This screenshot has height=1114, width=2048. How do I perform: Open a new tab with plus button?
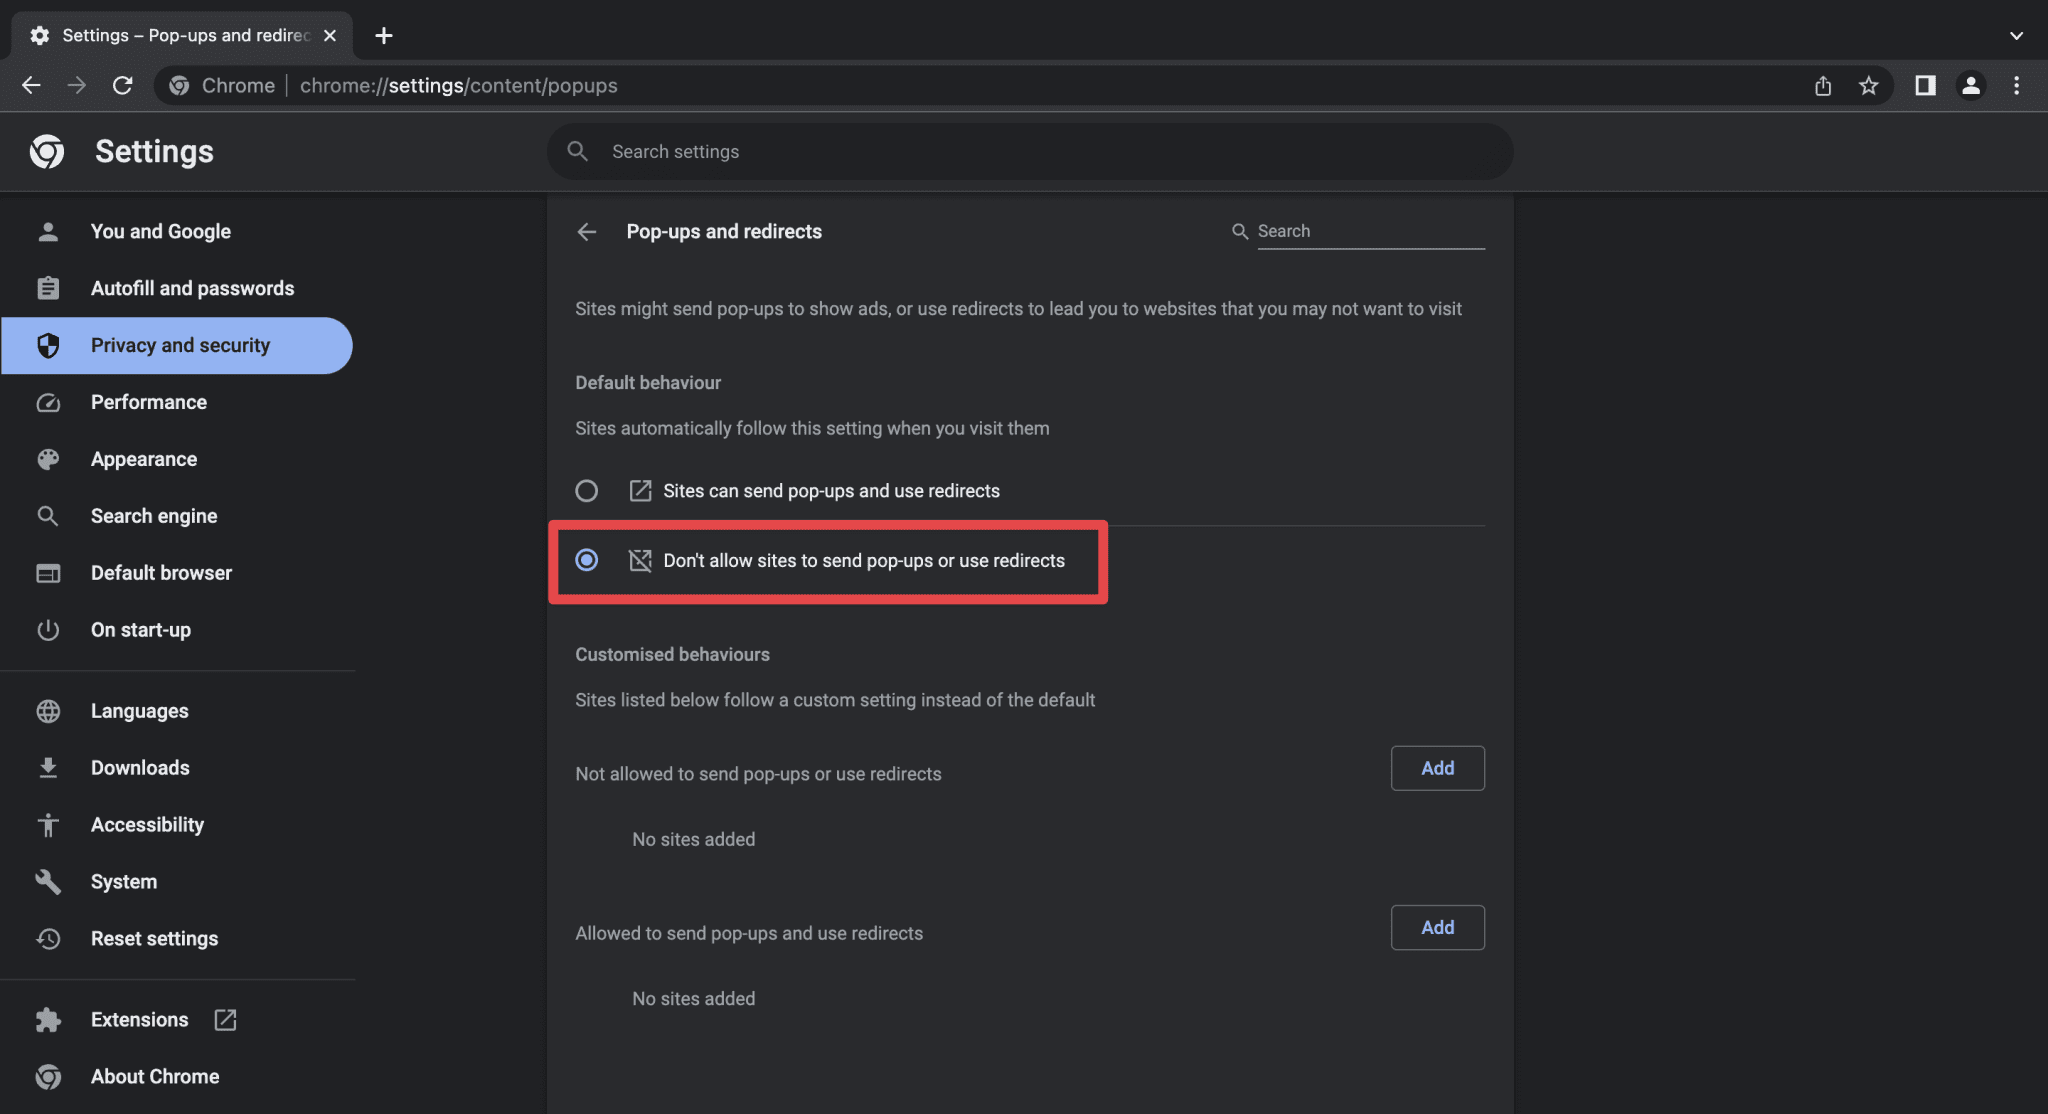[x=384, y=36]
